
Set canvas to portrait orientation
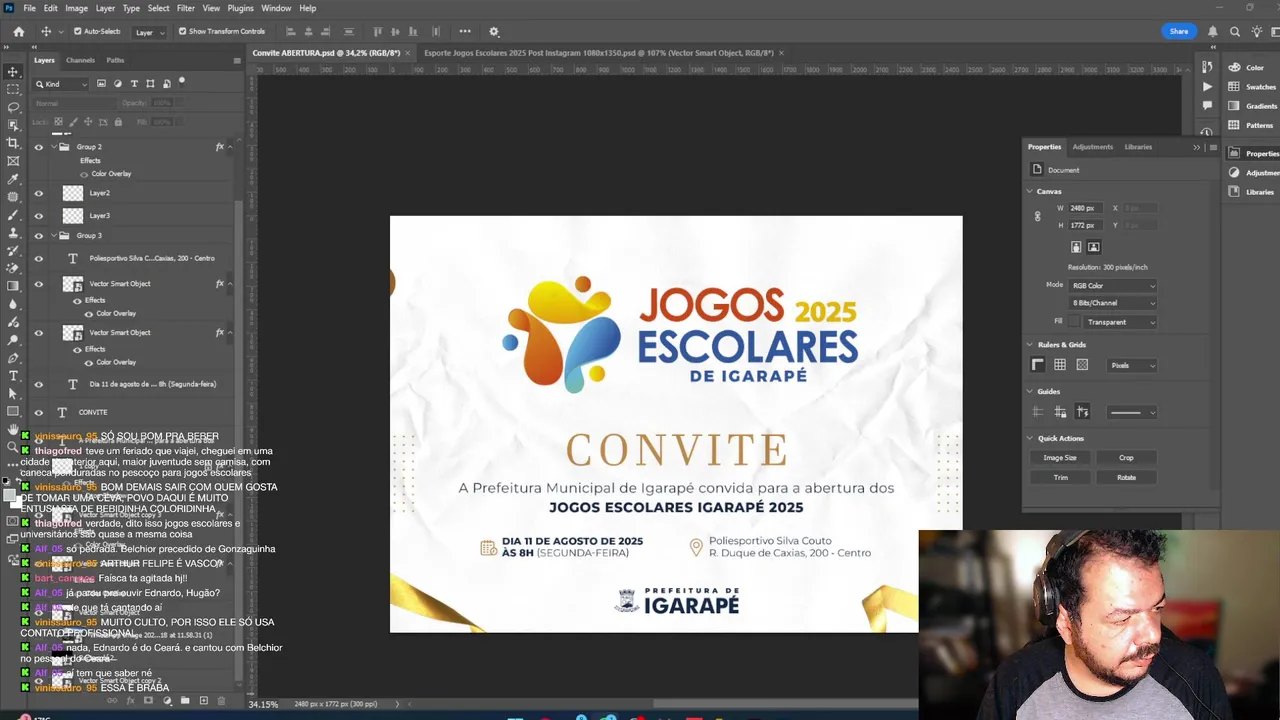(x=1076, y=247)
